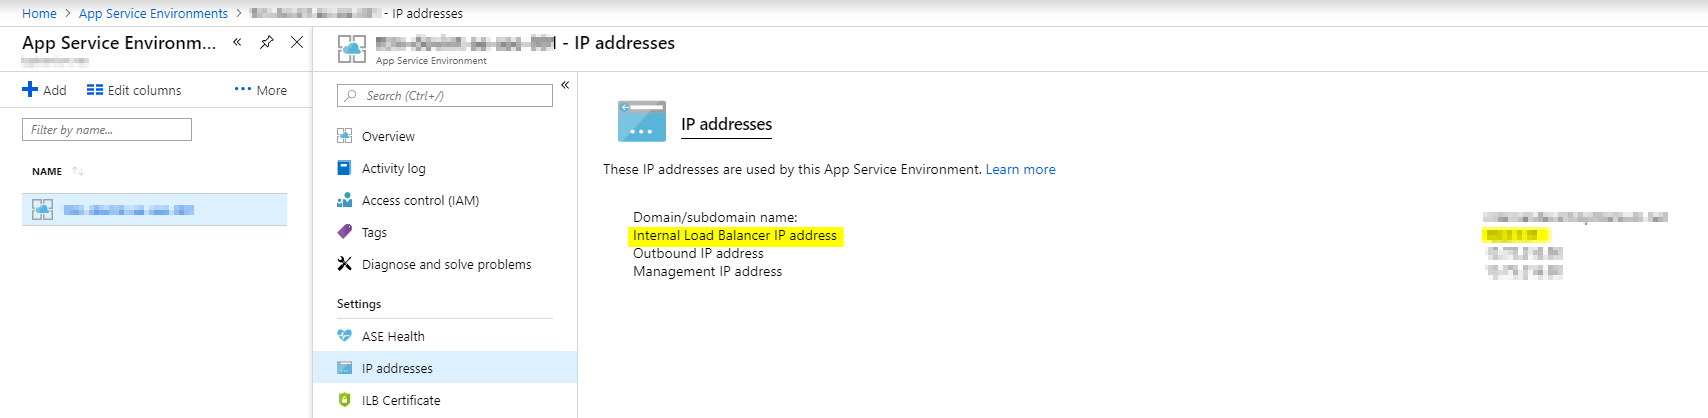Image resolution: width=1708 pixels, height=418 pixels.
Task: Click the Home breadcrumb link
Action: [39, 13]
